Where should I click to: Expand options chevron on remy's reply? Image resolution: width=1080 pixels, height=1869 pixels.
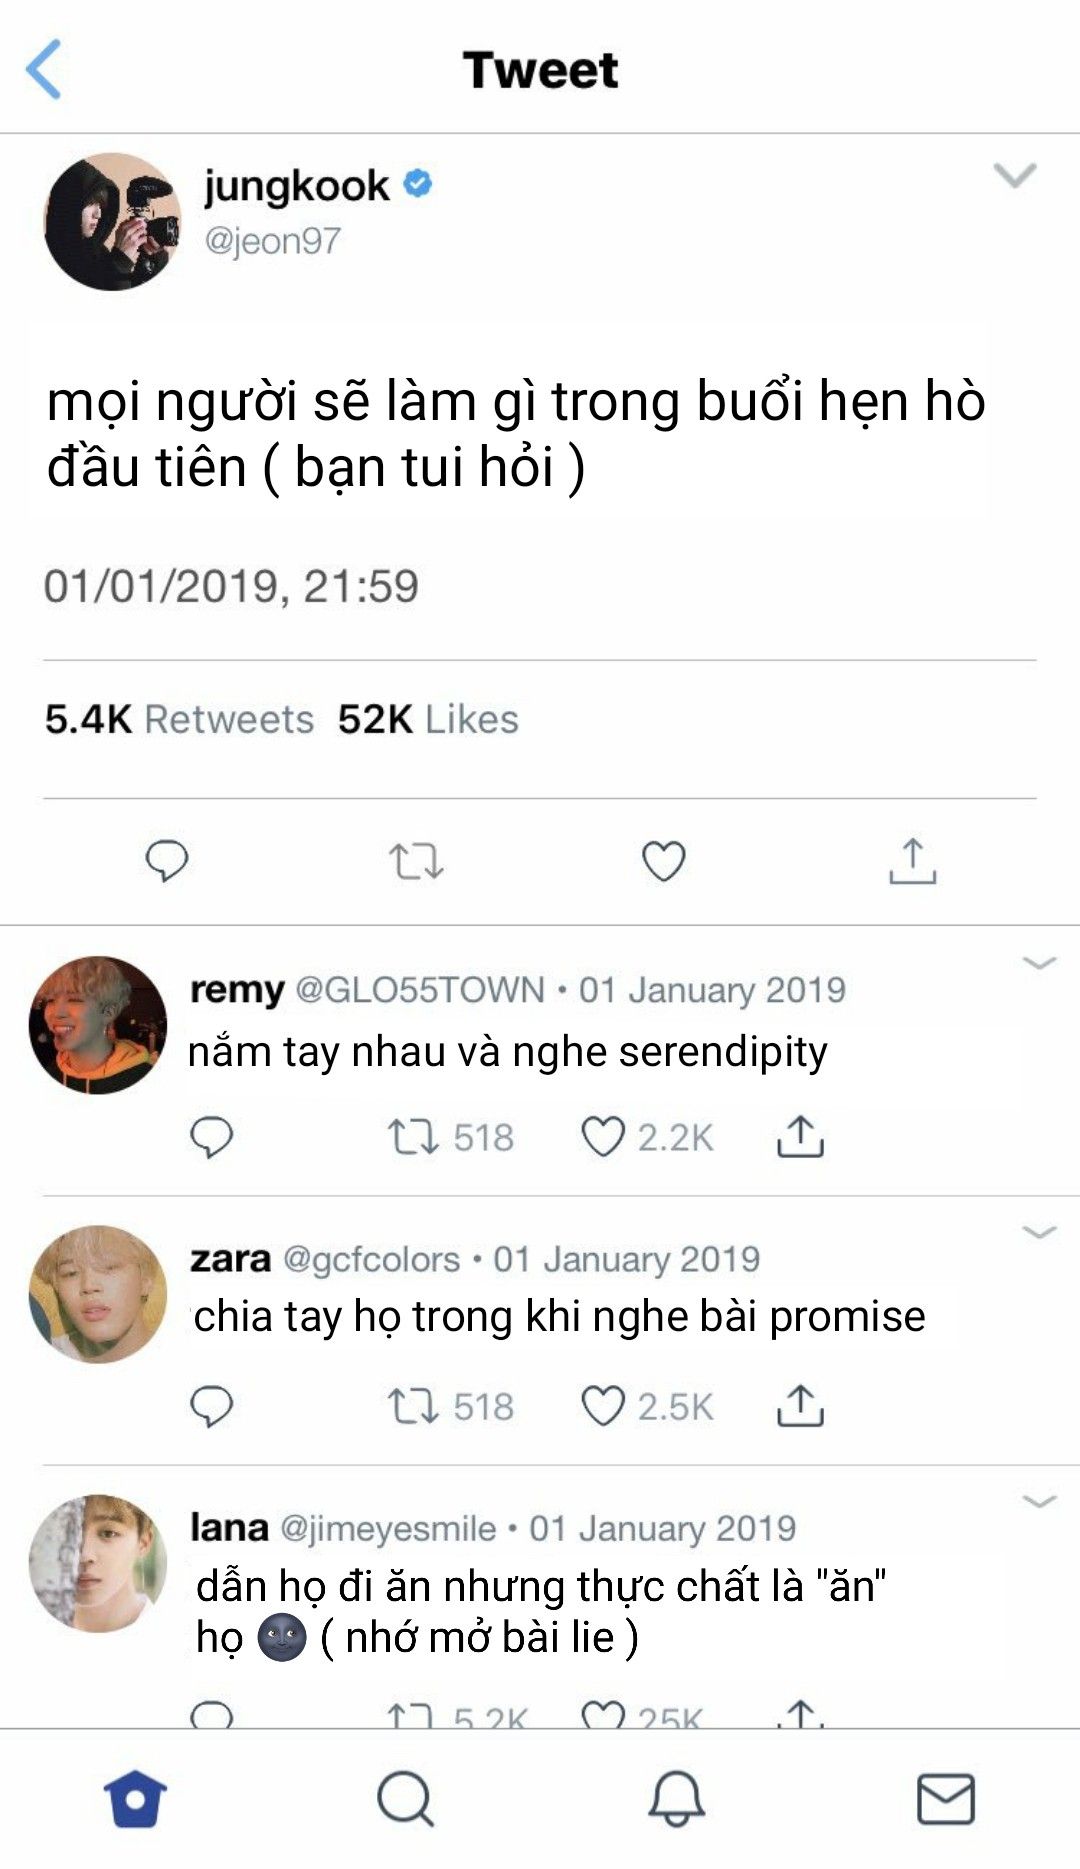[1040, 963]
